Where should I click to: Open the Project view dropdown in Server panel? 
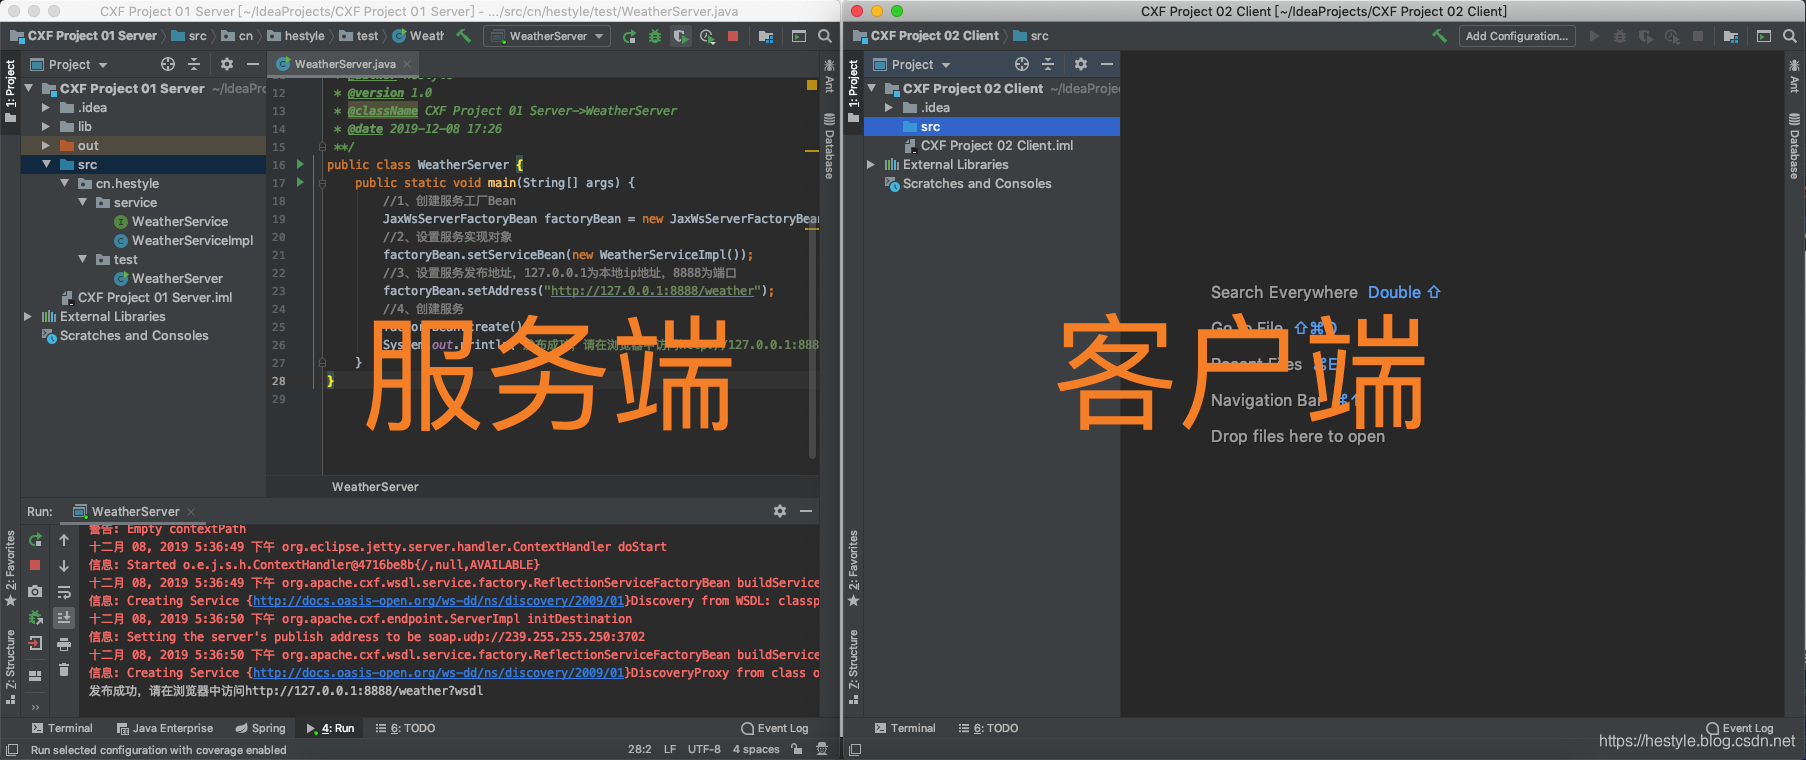[70, 64]
